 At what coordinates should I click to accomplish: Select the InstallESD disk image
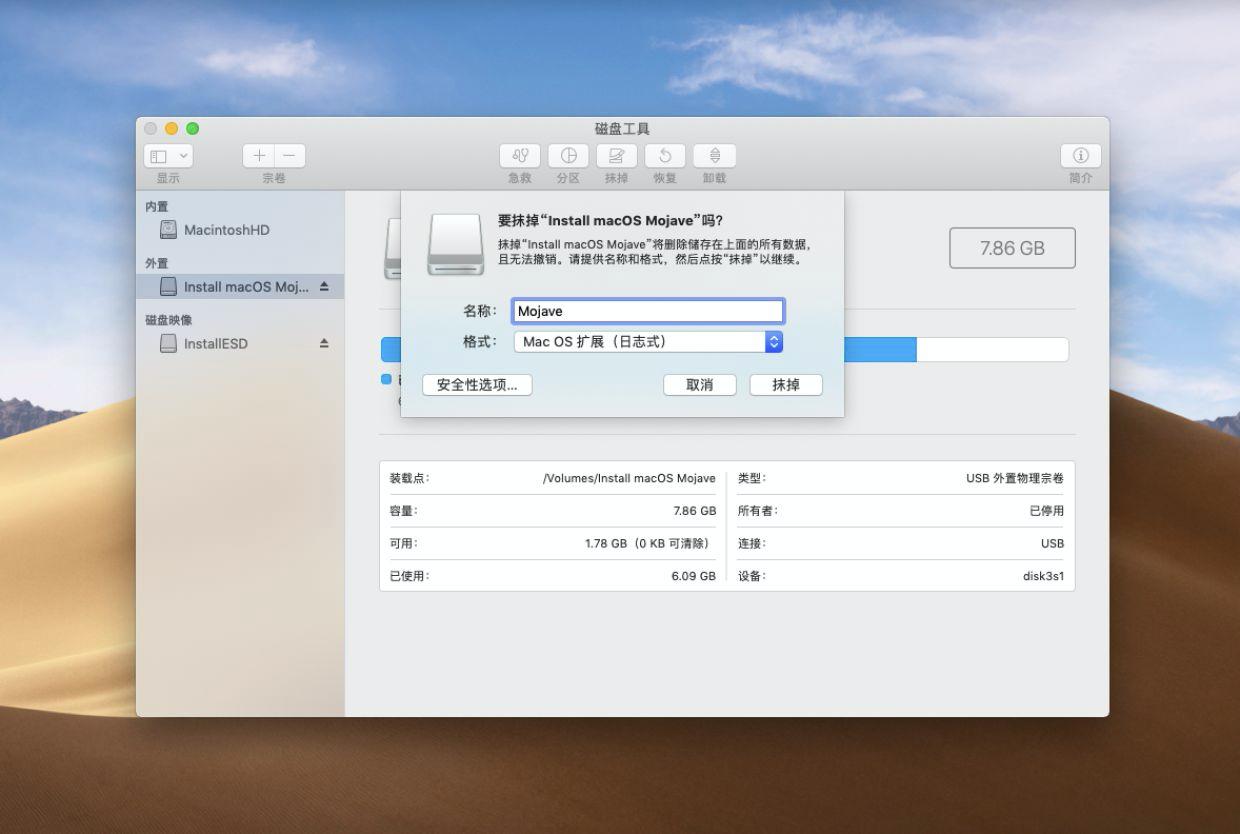click(x=222, y=343)
